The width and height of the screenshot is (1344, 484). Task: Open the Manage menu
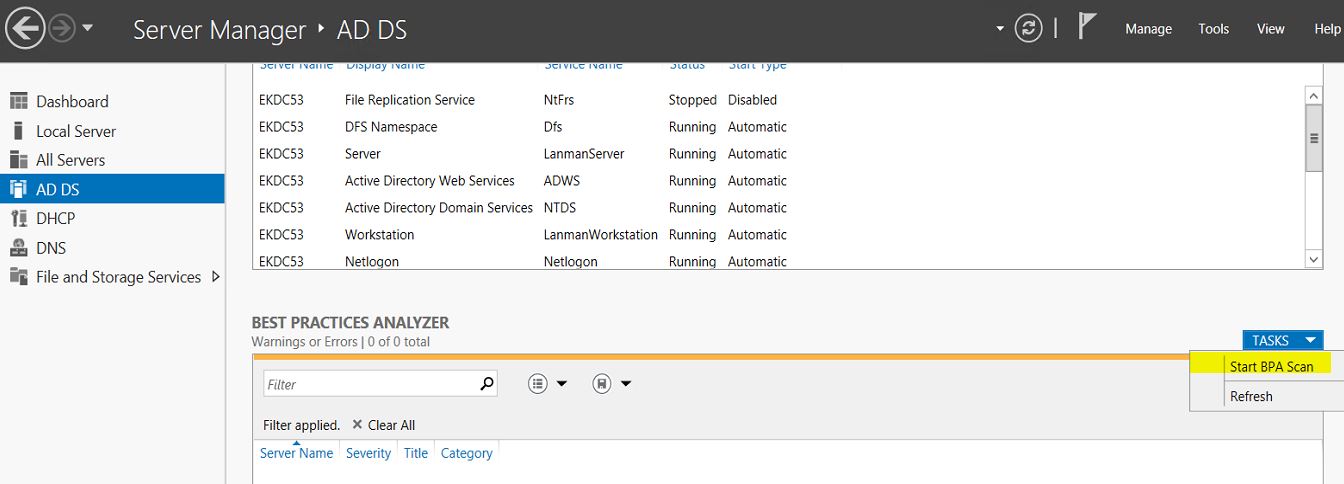pos(1148,29)
